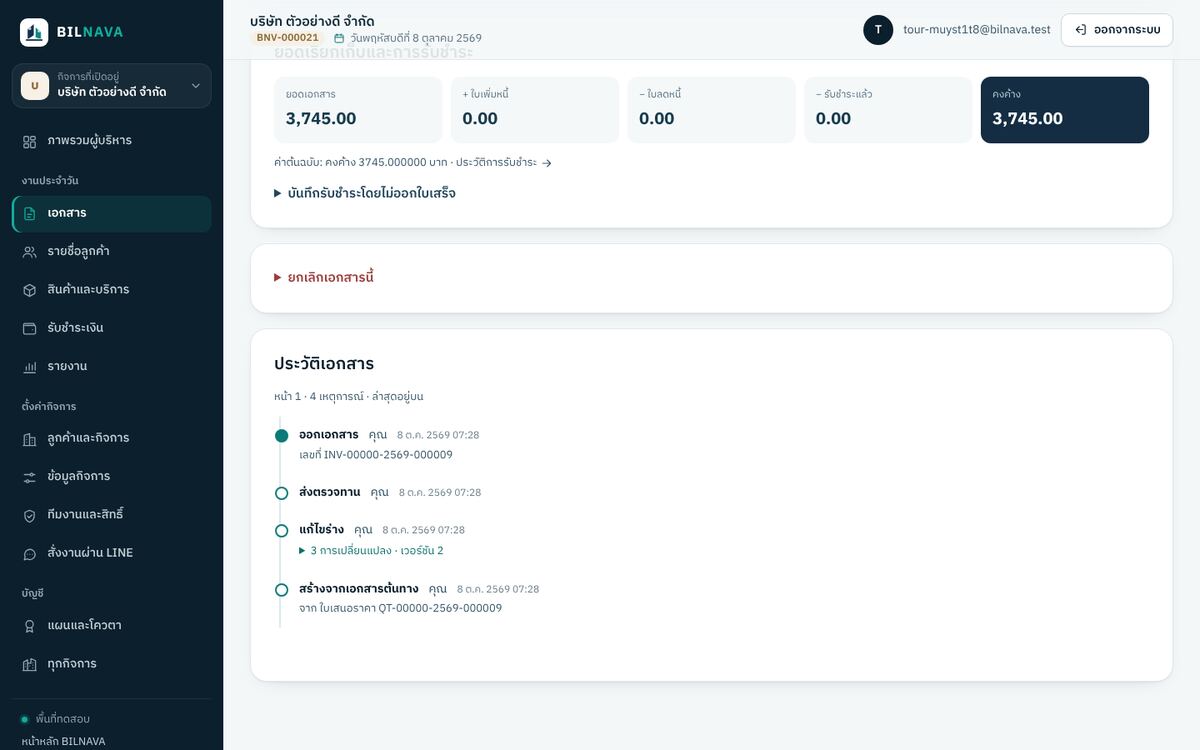Click the calendar icon next to the date

point(339,38)
